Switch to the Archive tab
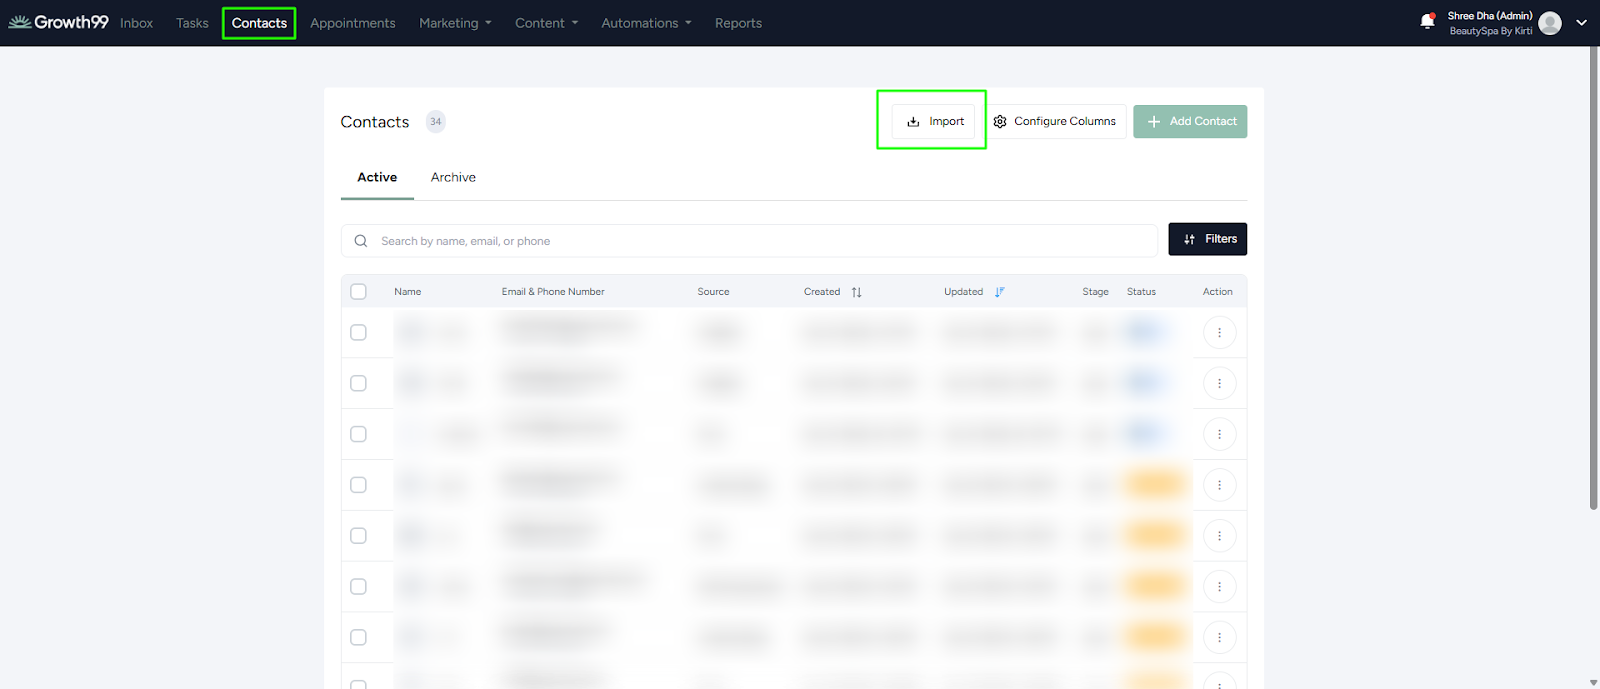This screenshot has height=689, width=1600. point(453,177)
